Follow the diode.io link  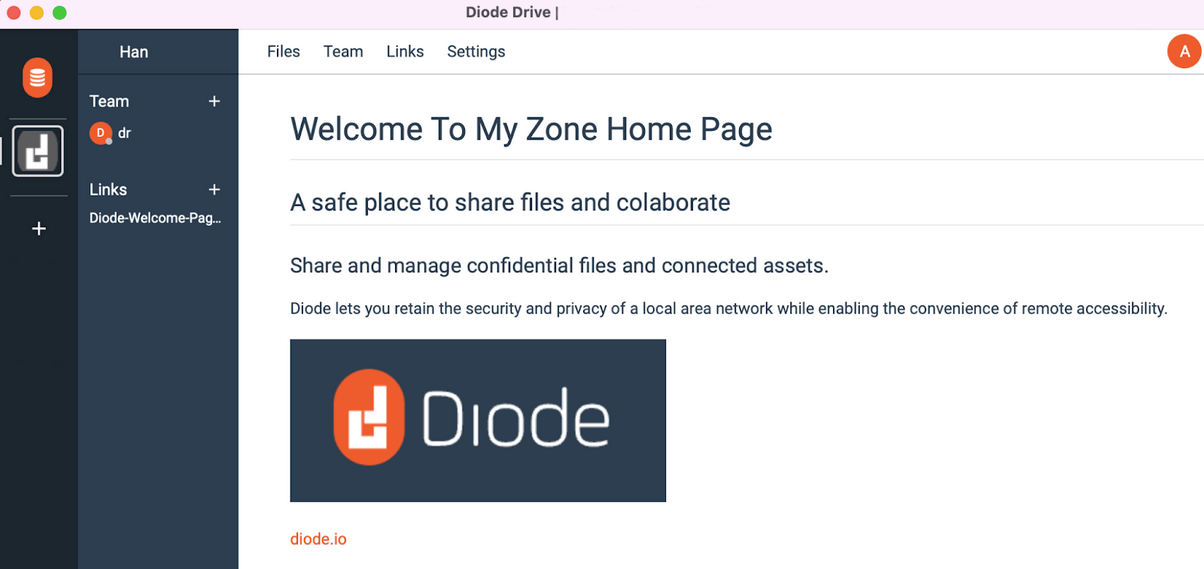click(x=318, y=538)
